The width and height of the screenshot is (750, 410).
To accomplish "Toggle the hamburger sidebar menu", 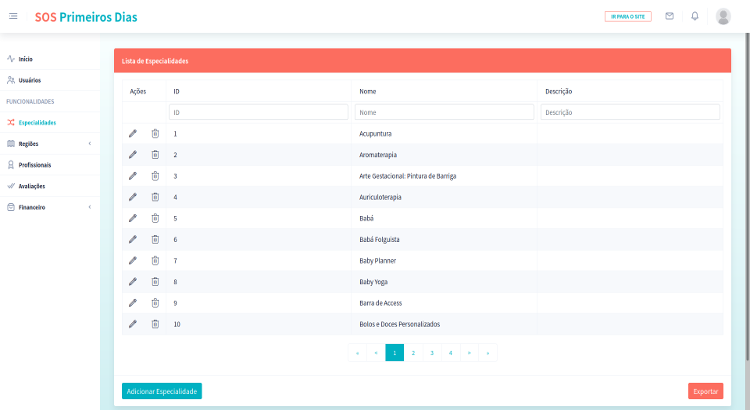I will (13, 16).
